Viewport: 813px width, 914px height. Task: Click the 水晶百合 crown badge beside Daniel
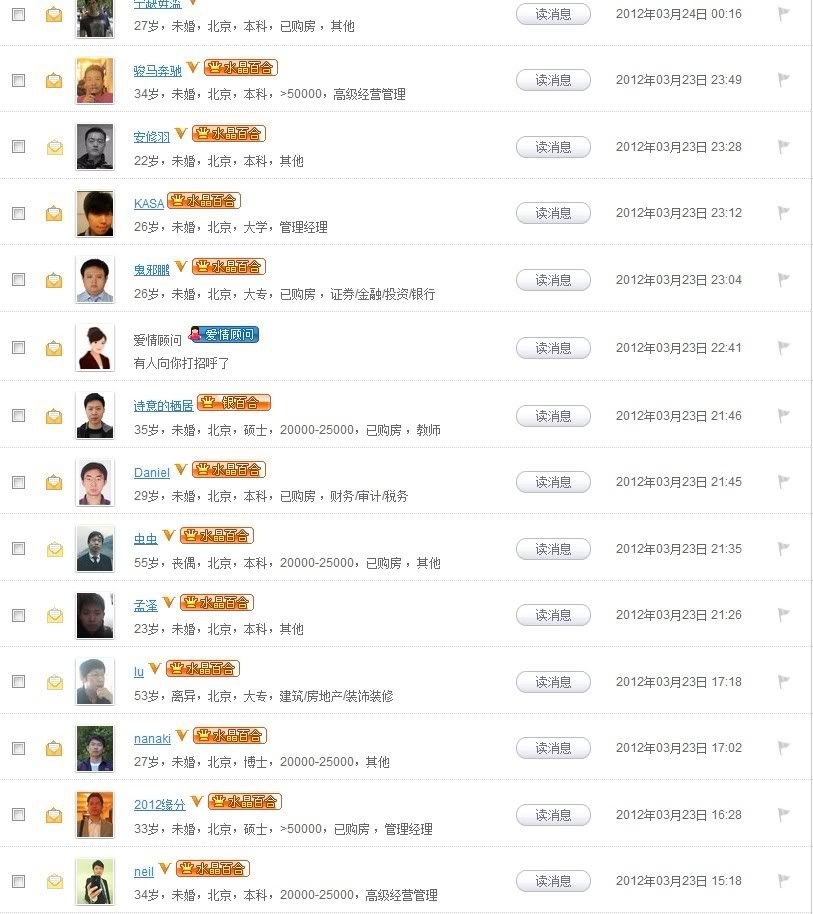tap(229, 469)
